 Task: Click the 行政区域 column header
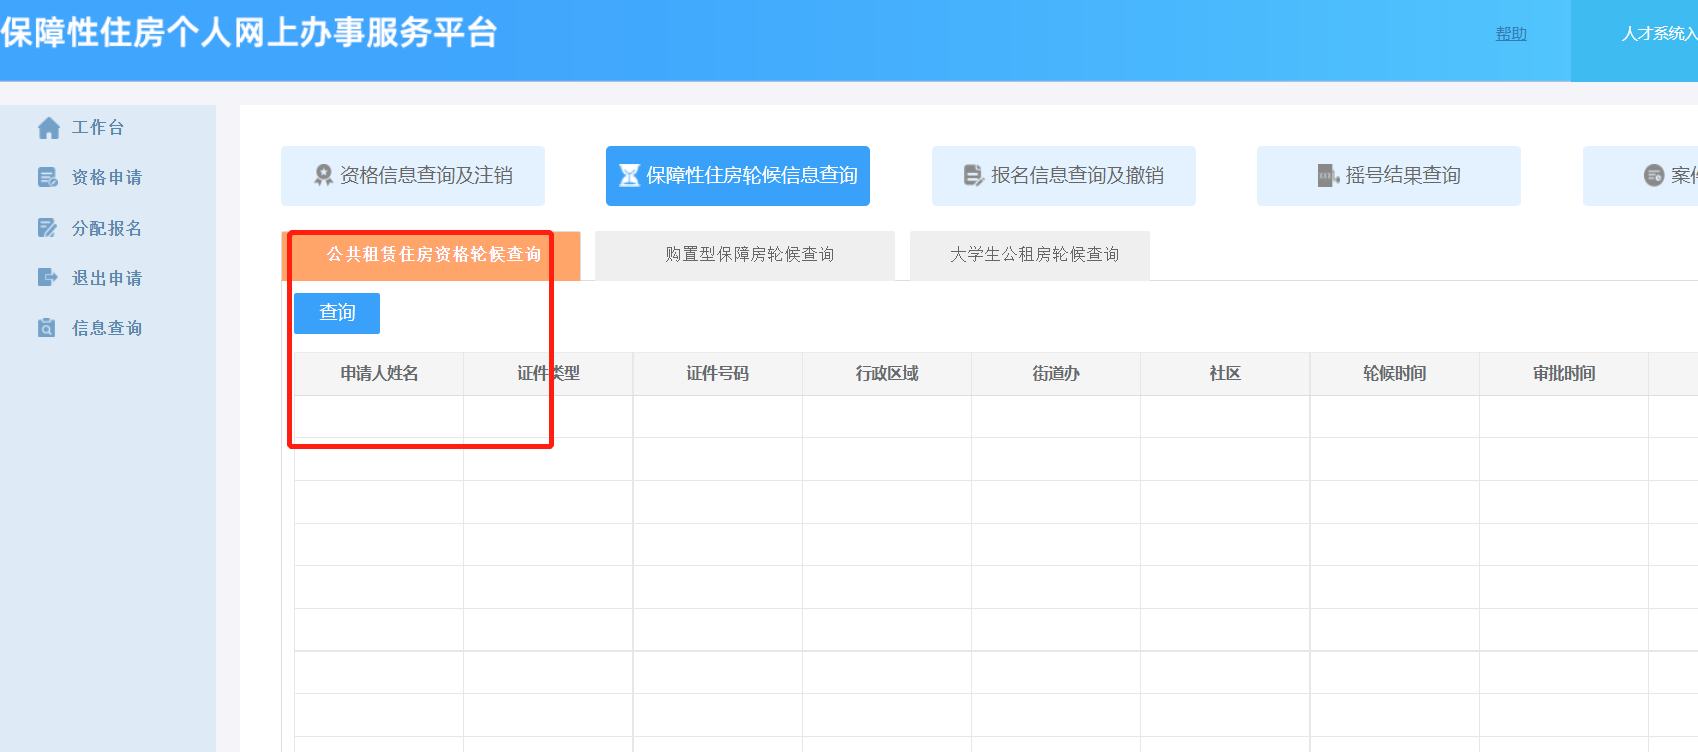(886, 374)
